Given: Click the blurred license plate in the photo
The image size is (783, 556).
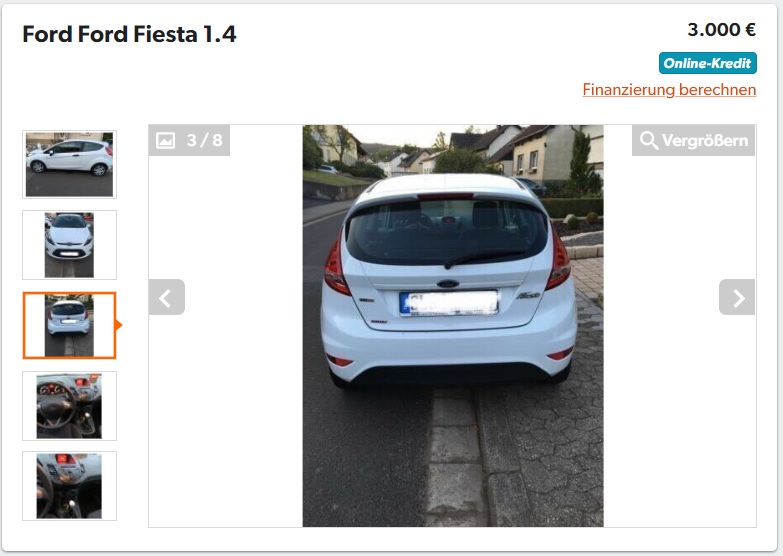Looking at the screenshot, I should pyautogui.click(x=449, y=303).
